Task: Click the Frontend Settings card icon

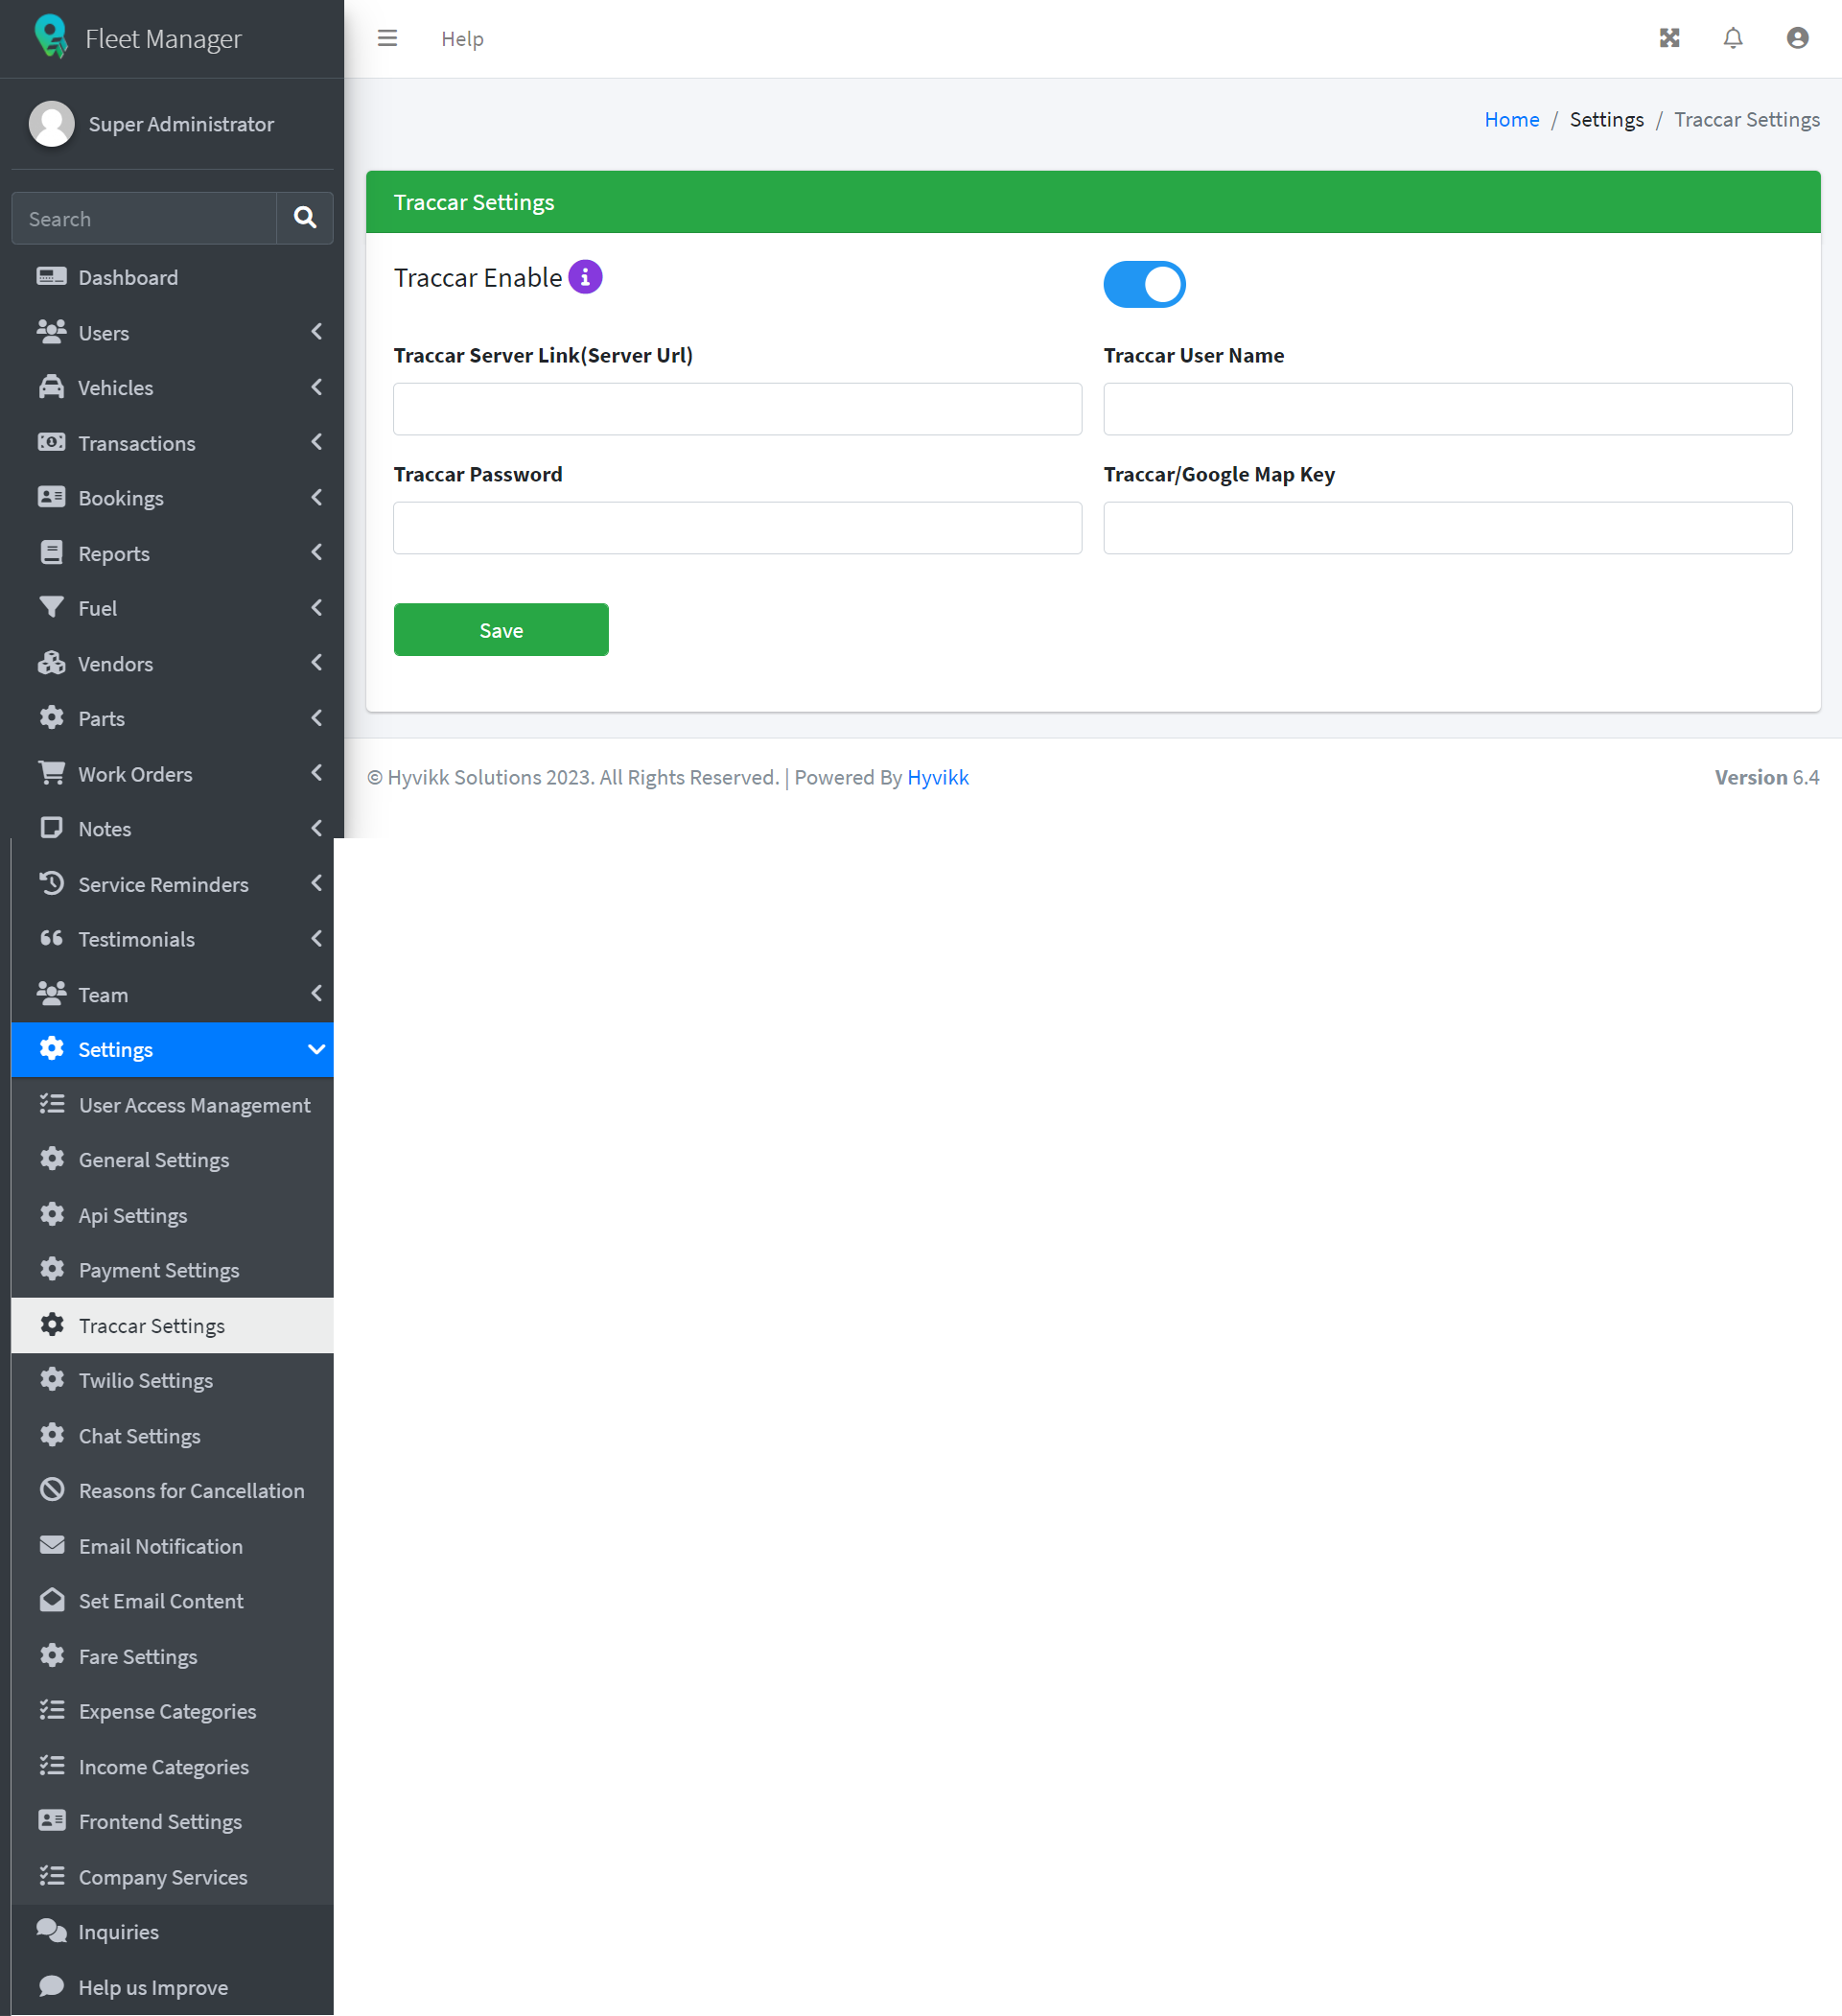Action: (x=52, y=1821)
